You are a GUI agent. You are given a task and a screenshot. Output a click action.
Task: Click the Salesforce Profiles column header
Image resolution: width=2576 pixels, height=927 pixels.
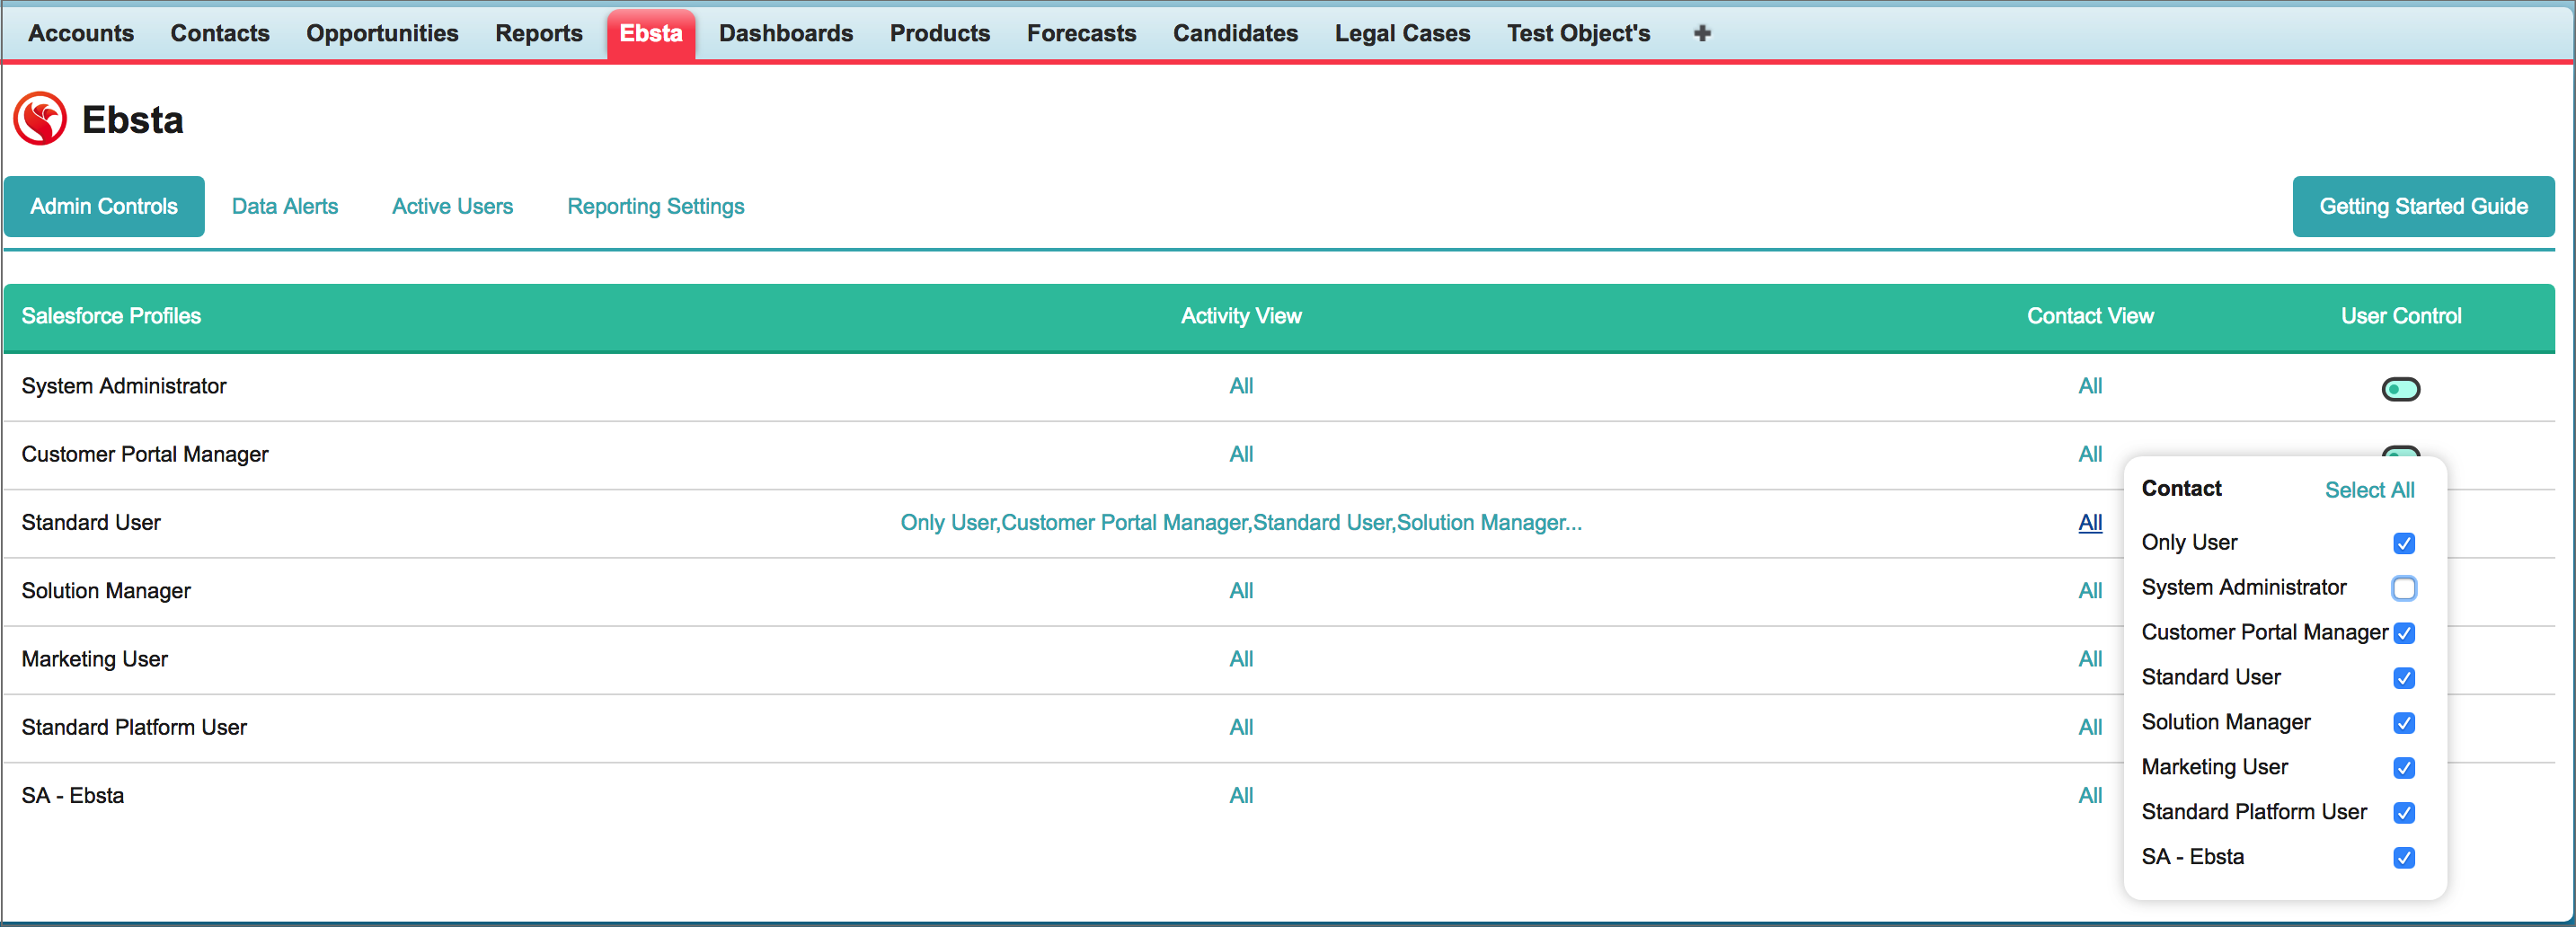tap(111, 316)
